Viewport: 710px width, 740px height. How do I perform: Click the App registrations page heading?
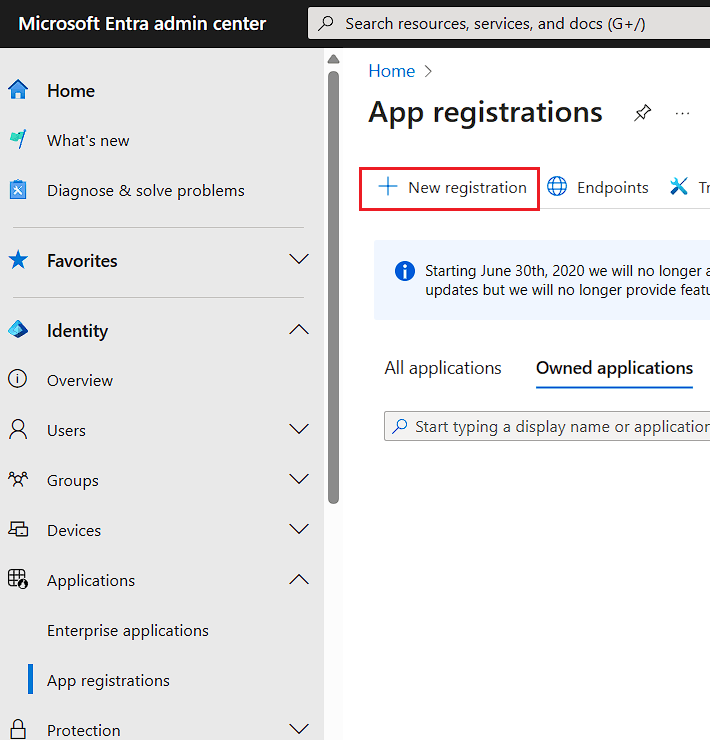tap(485, 113)
